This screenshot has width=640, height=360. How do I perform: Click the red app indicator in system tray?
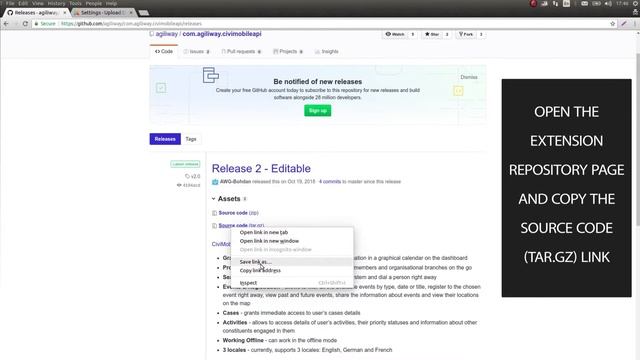[x=533, y=4]
